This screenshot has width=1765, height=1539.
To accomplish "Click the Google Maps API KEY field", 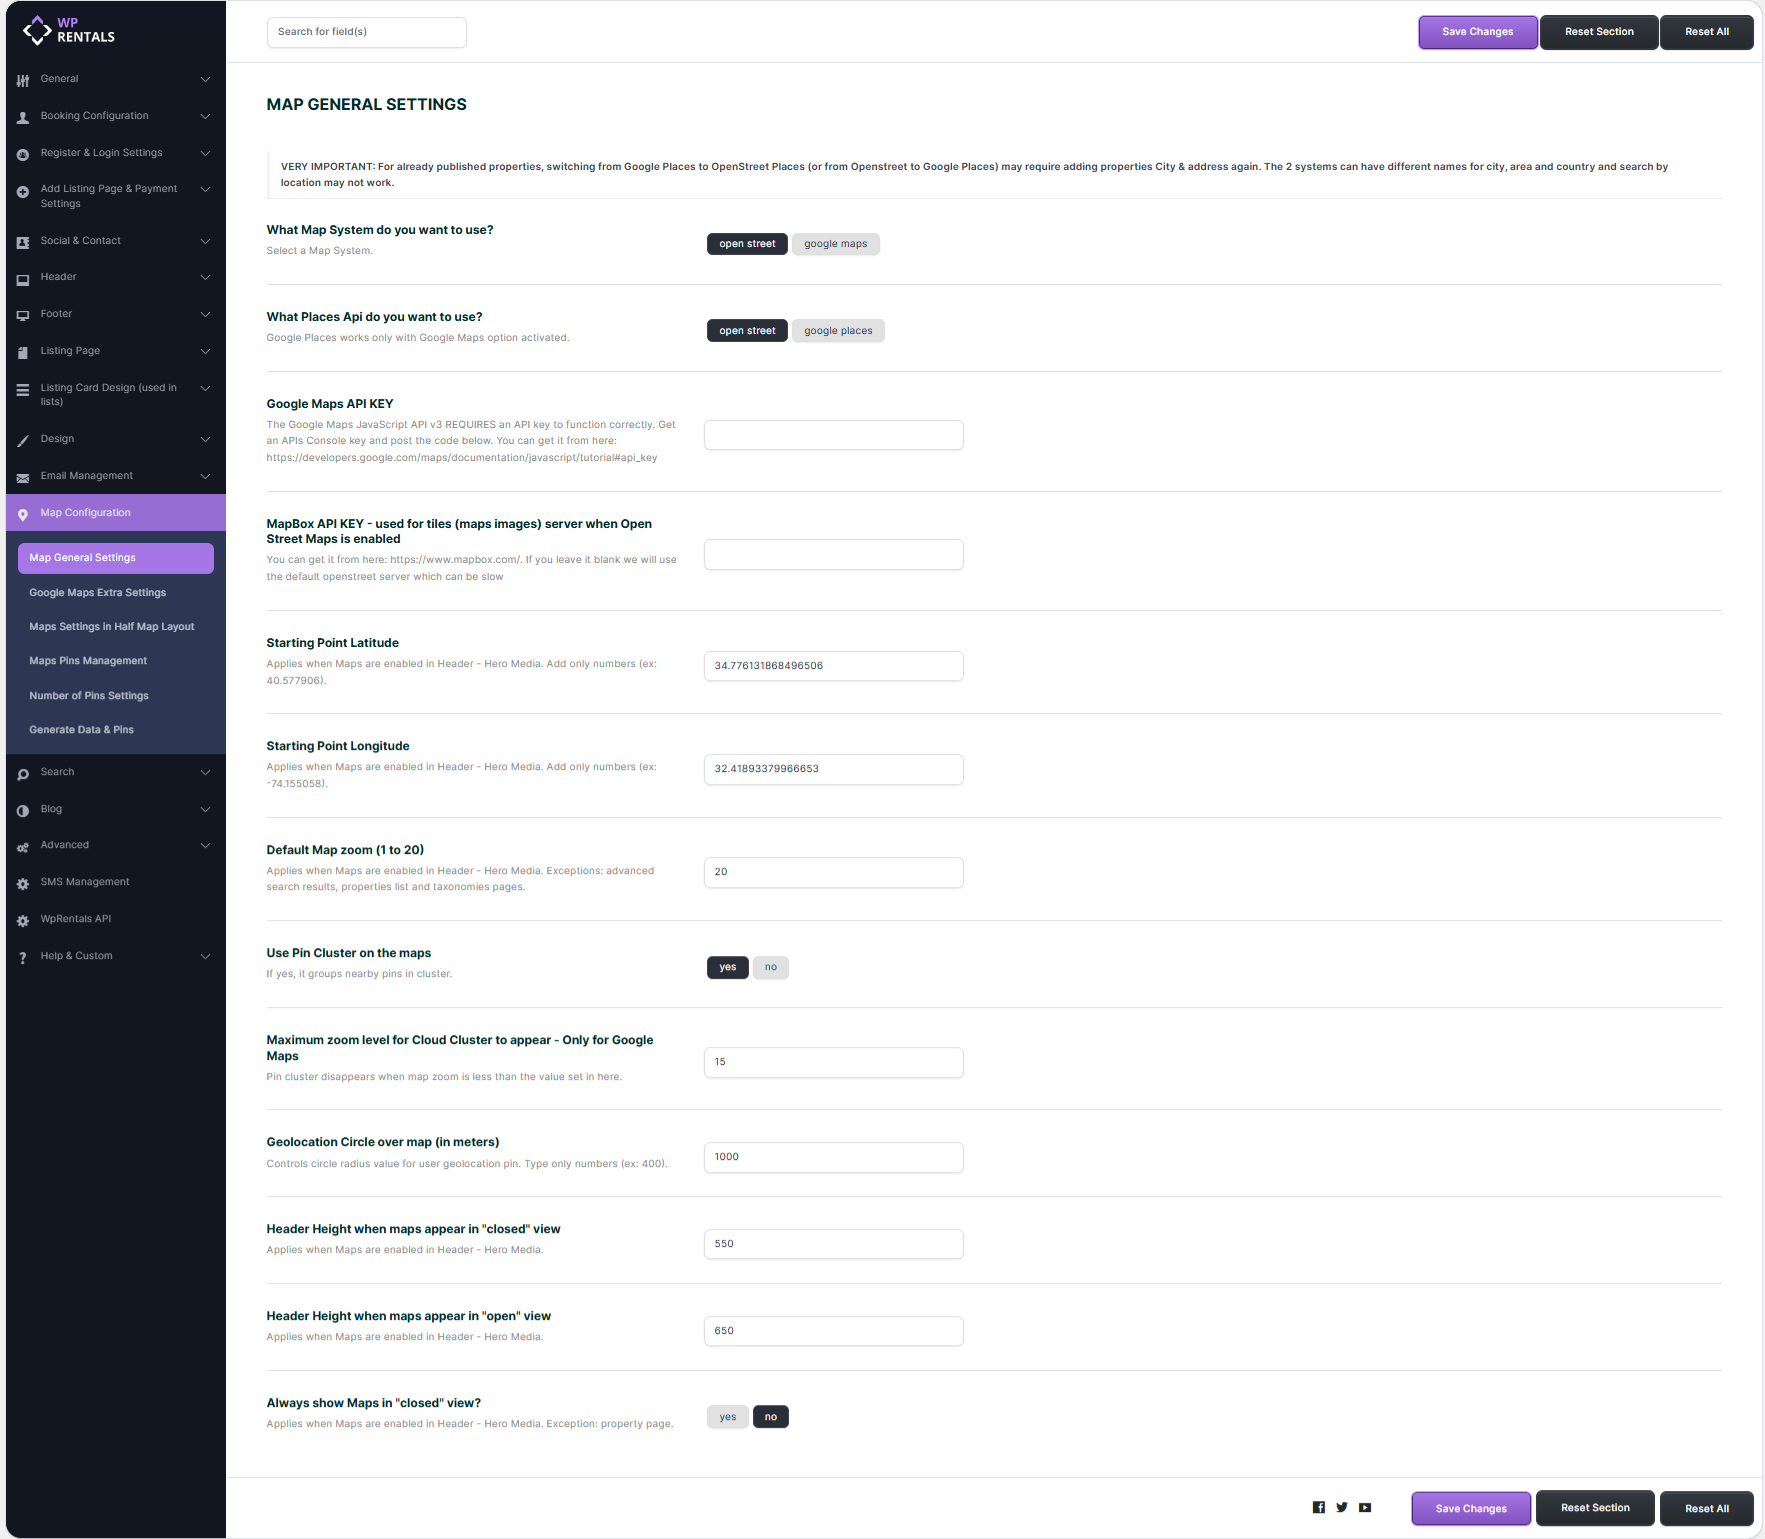I will point(833,435).
